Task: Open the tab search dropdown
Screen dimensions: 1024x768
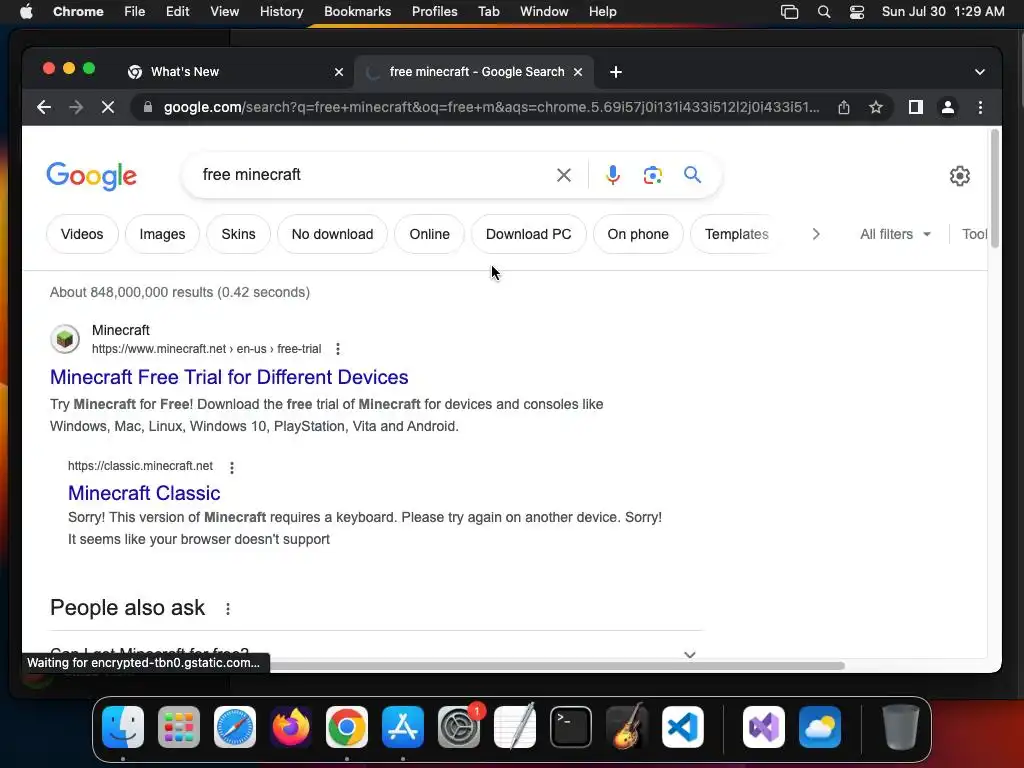Action: (980, 72)
